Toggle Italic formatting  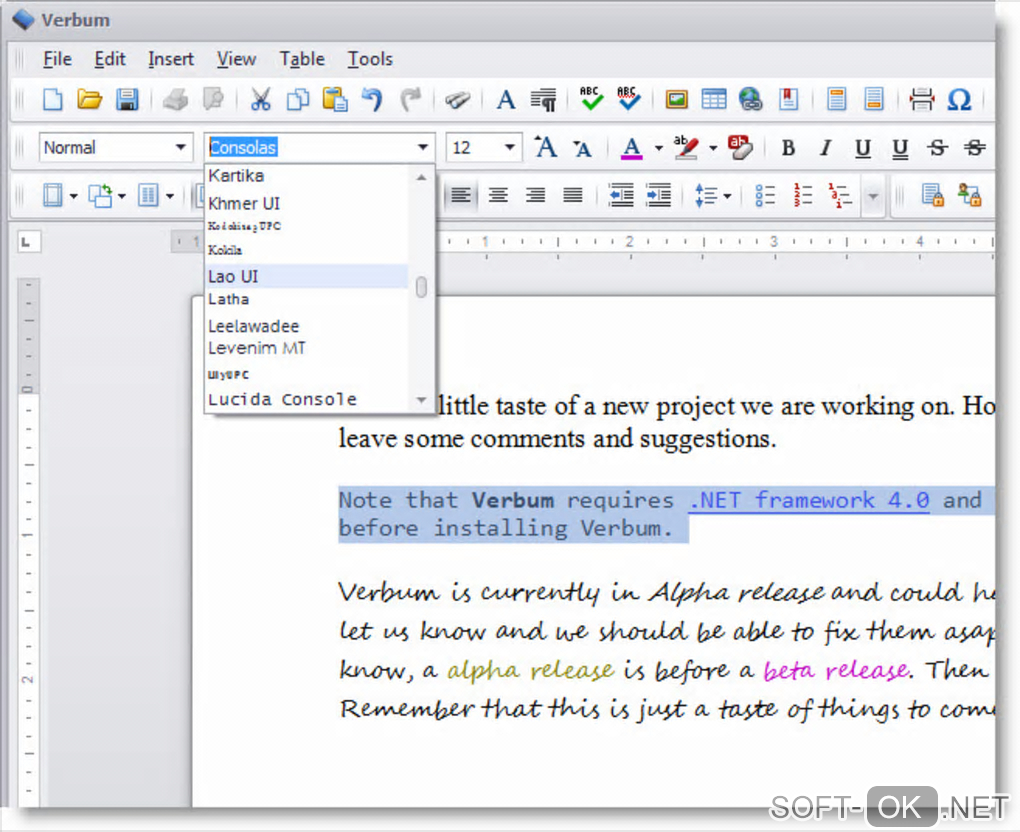[x=825, y=148]
